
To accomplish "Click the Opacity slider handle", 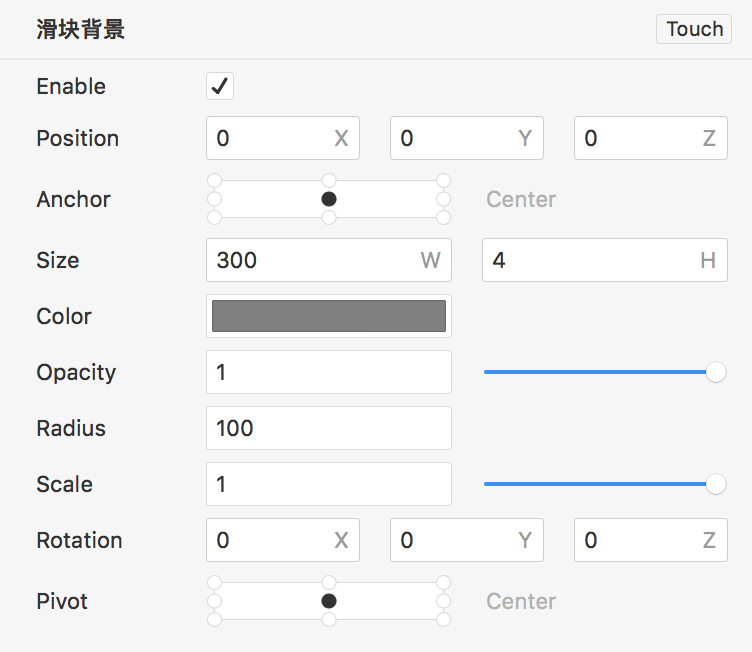I will [x=716, y=372].
